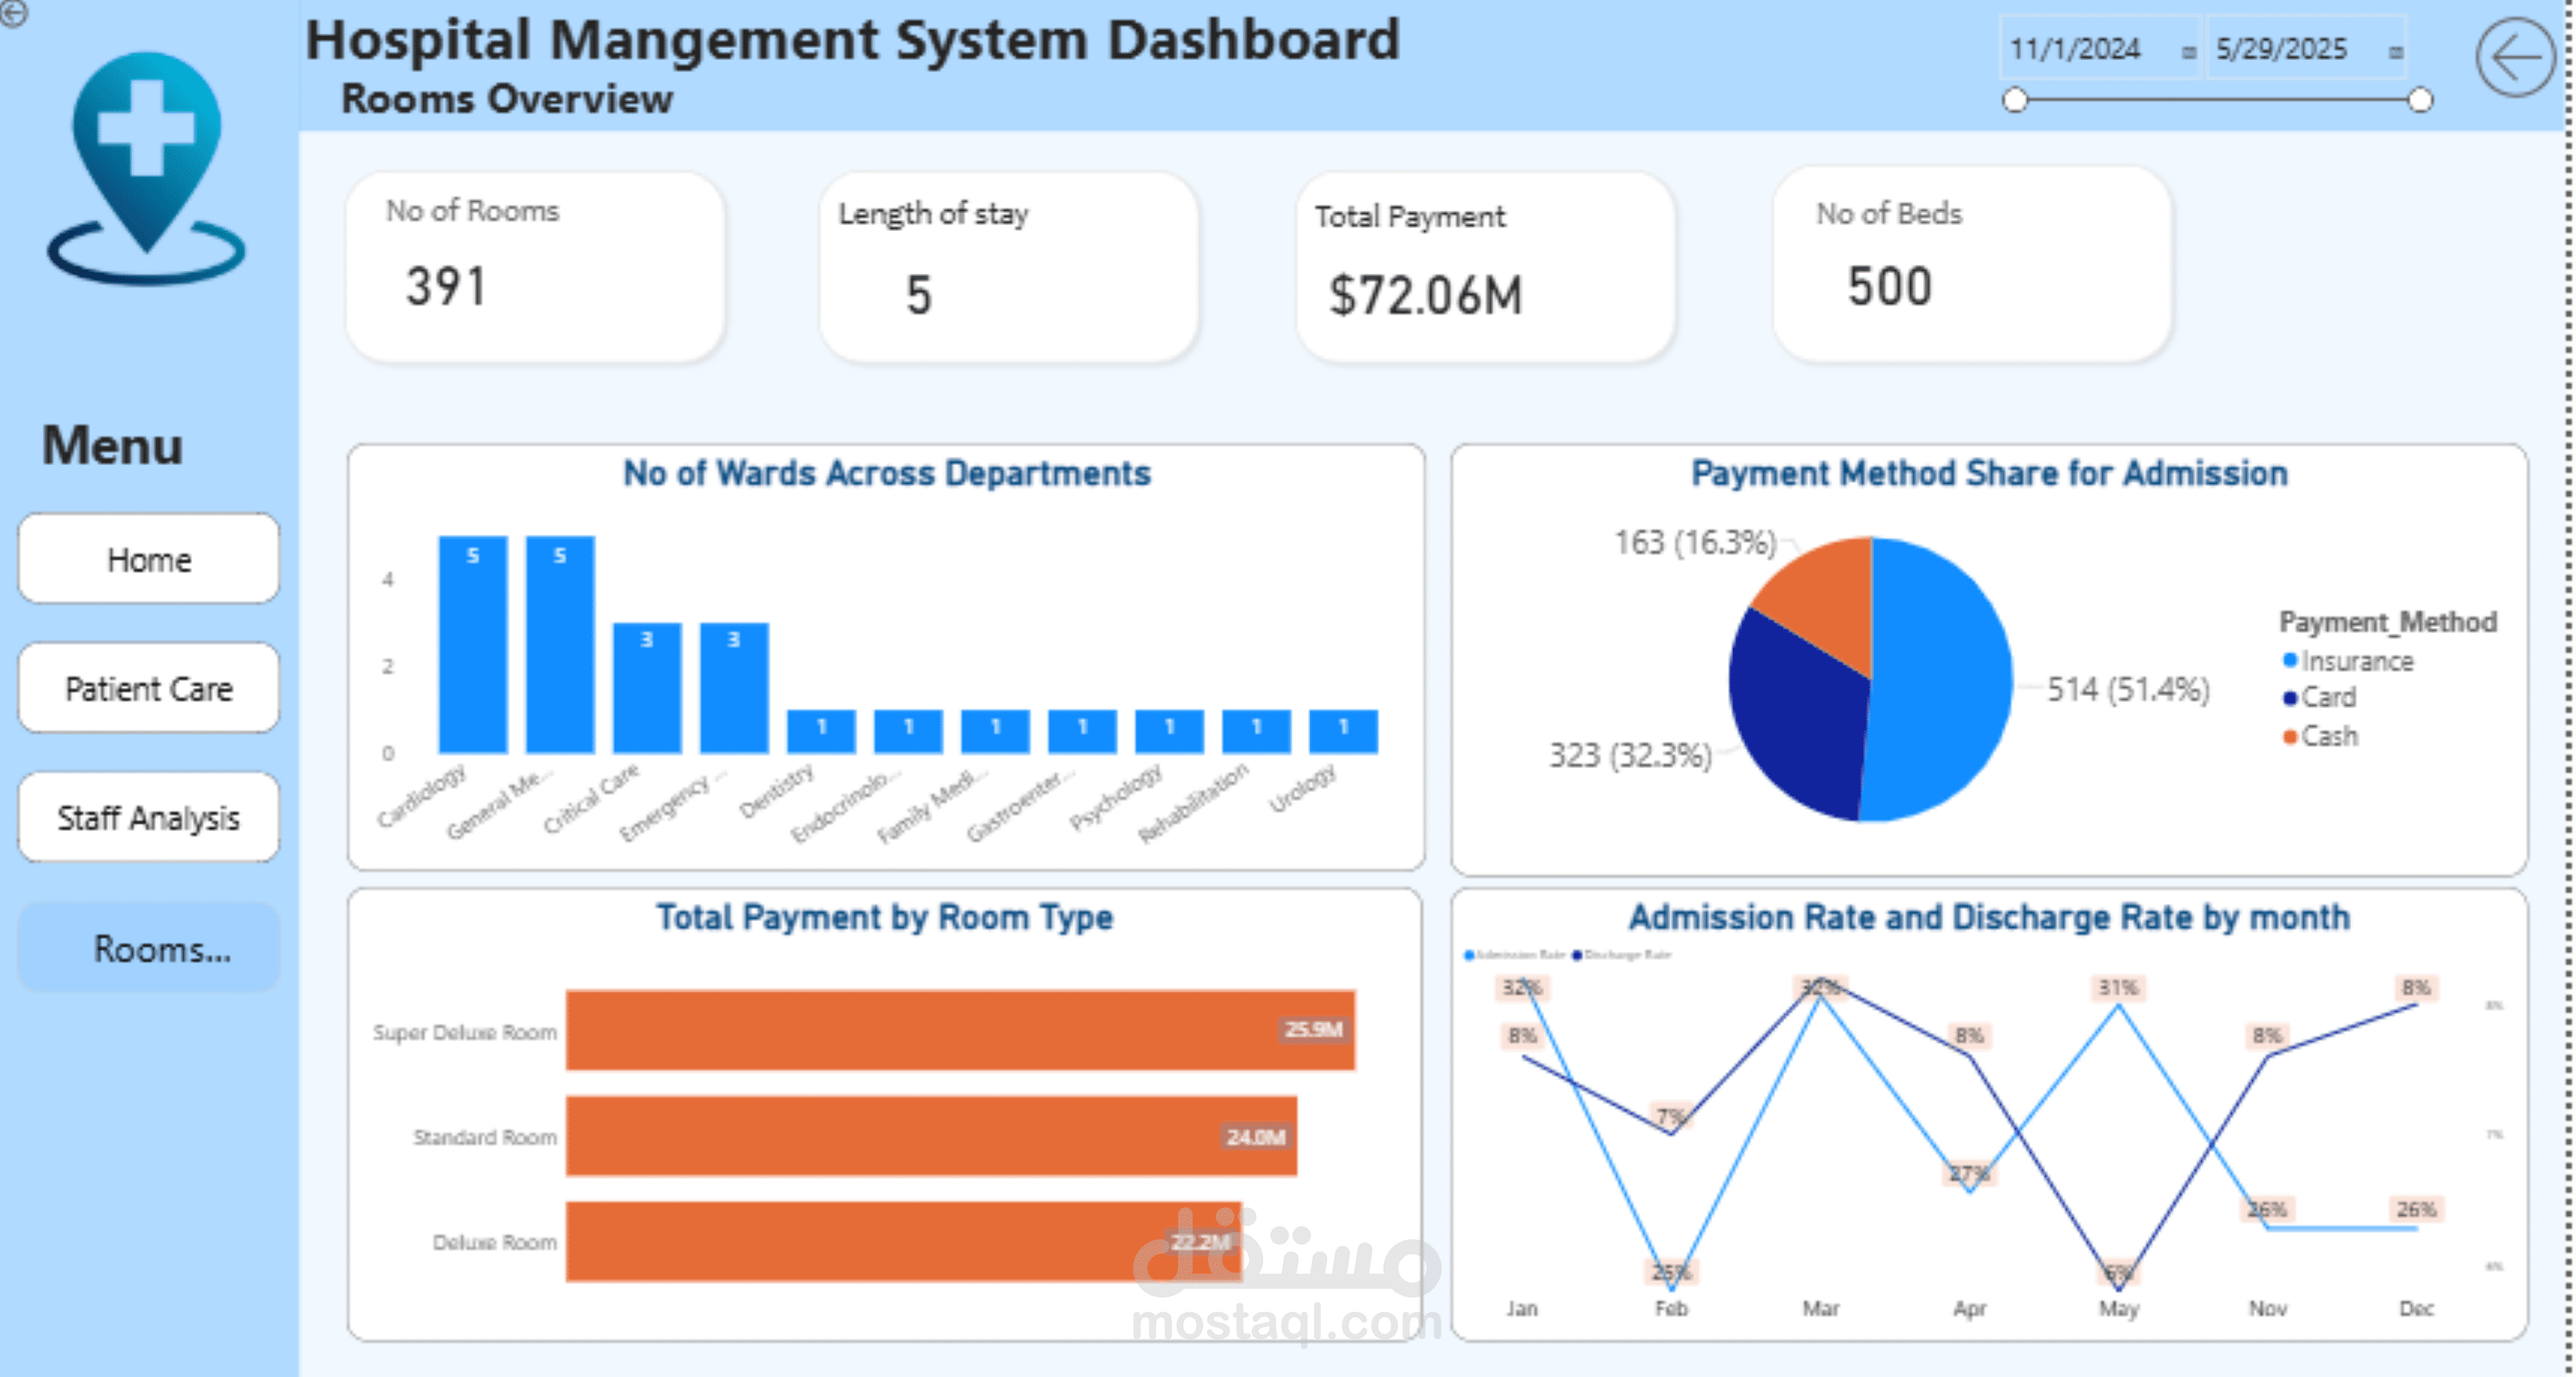Edit the 5/29/2025 end date field
The height and width of the screenshot is (1377, 2576).
click(x=2281, y=49)
